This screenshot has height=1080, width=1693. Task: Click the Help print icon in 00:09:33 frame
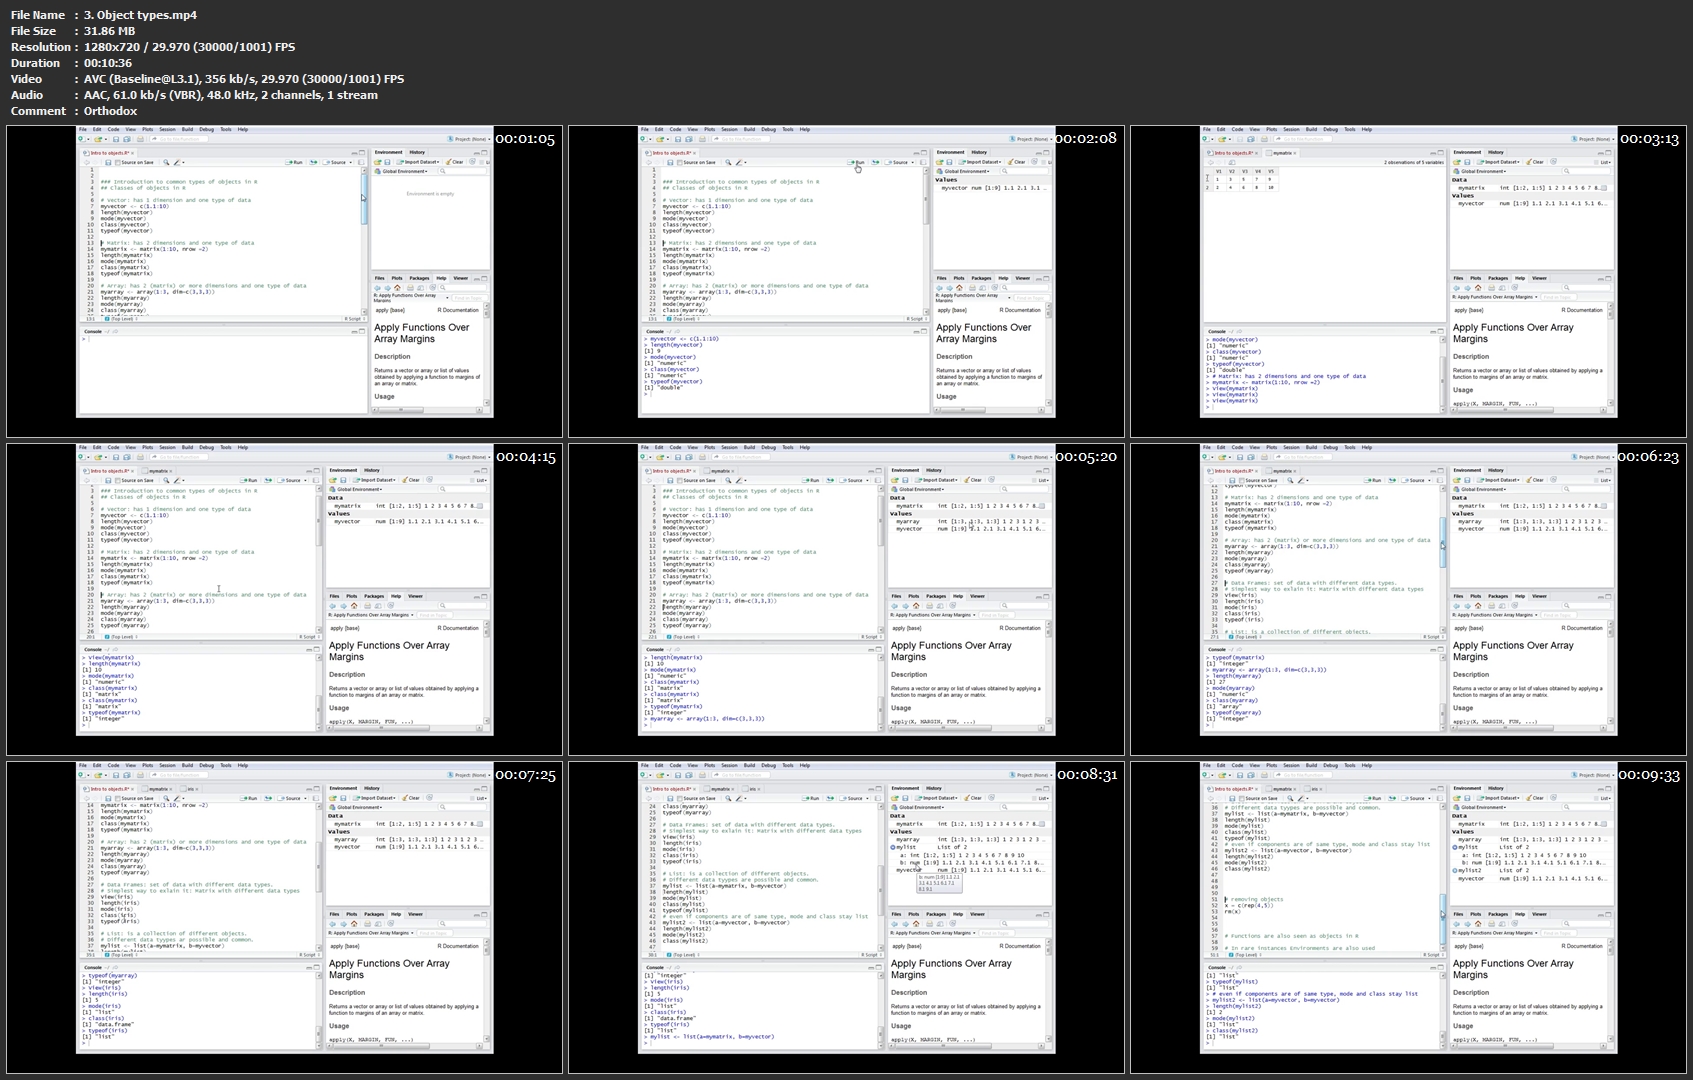pyautogui.click(x=1491, y=923)
